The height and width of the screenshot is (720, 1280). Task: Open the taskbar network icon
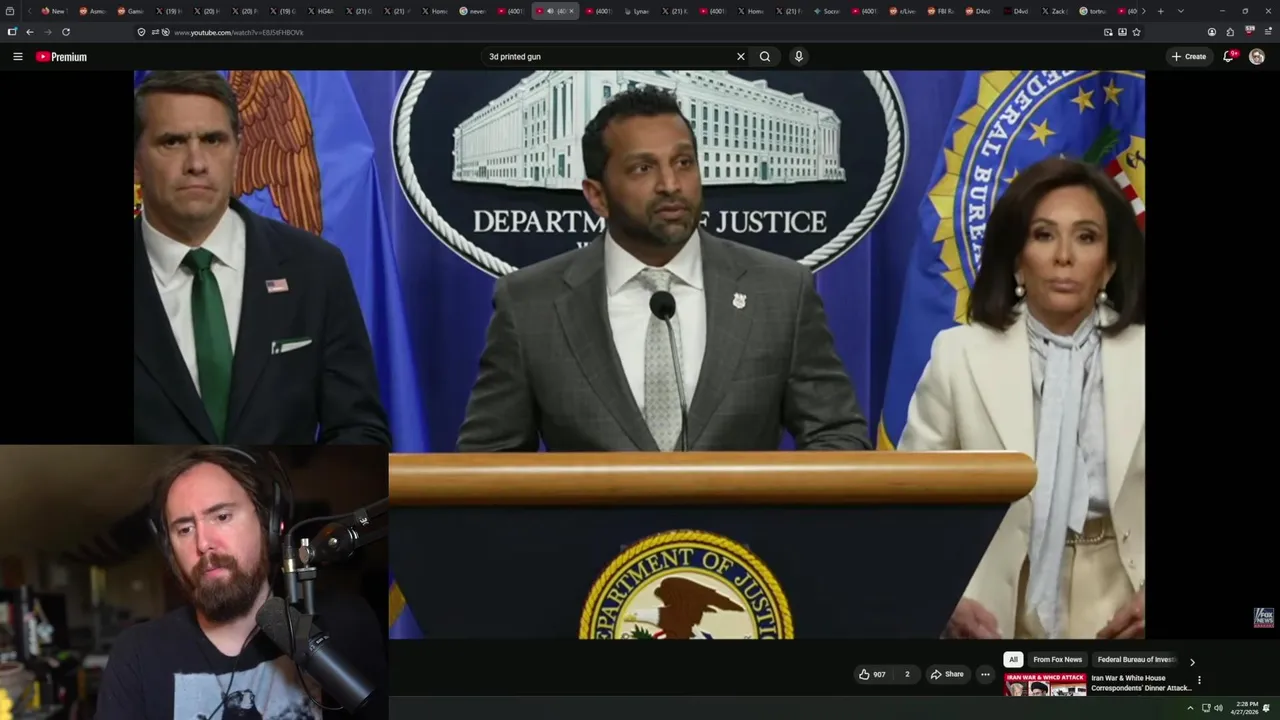[x=1205, y=708]
